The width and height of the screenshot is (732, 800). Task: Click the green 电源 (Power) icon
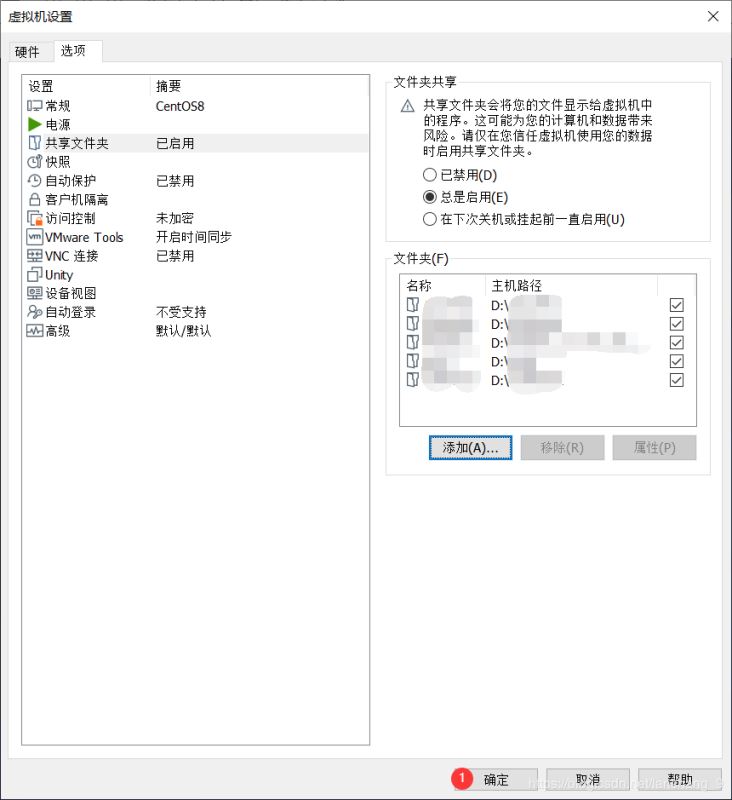click(x=35, y=125)
